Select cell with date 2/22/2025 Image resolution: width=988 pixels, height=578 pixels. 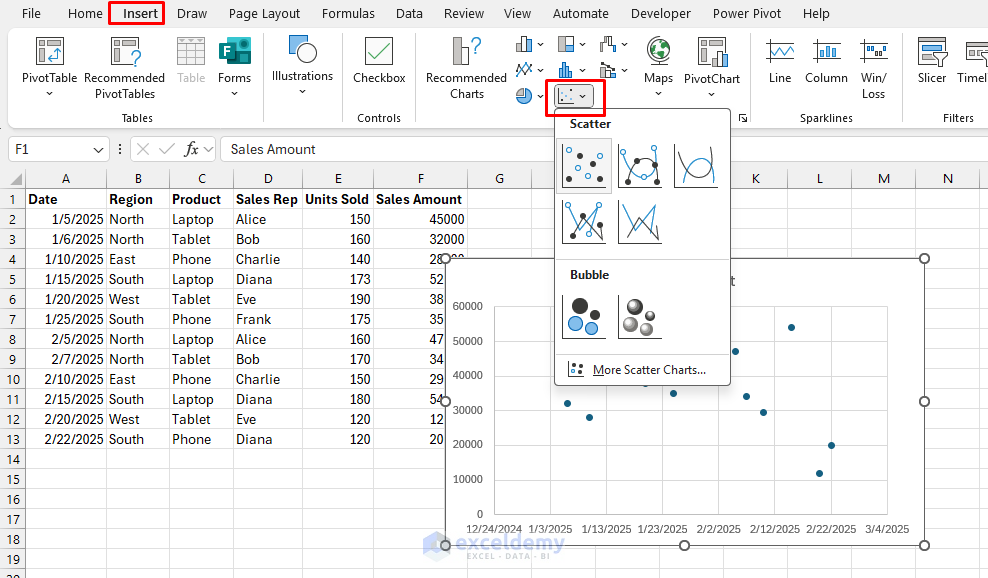click(66, 439)
